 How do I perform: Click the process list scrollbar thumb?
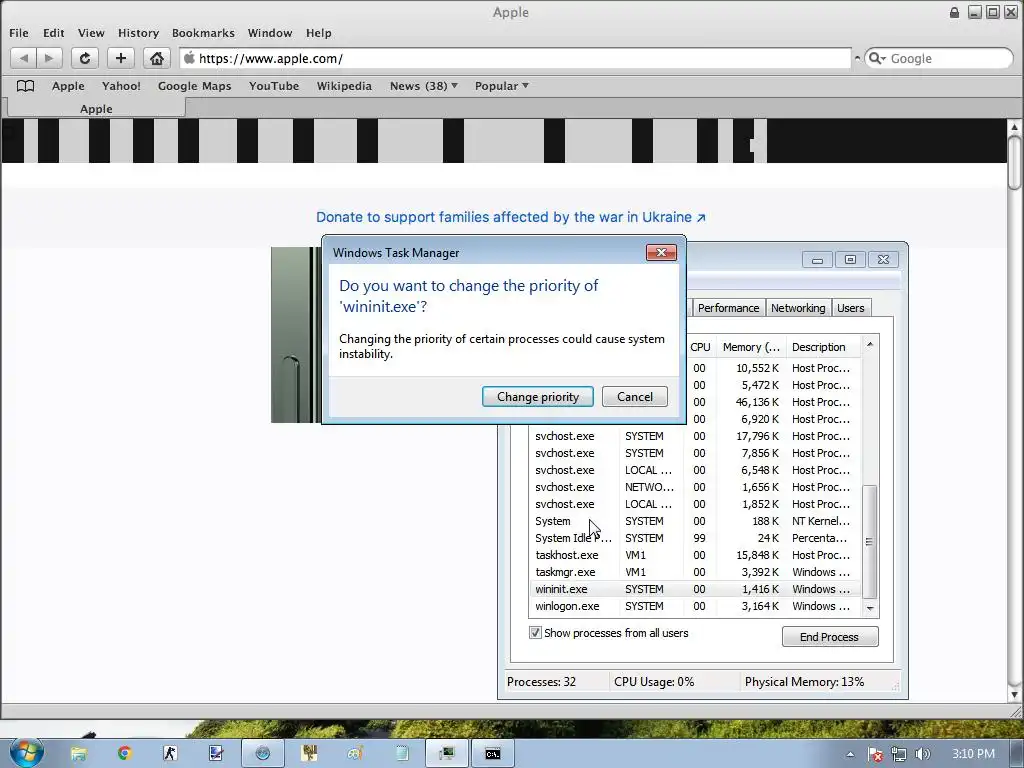pyautogui.click(x=869, y=541)
